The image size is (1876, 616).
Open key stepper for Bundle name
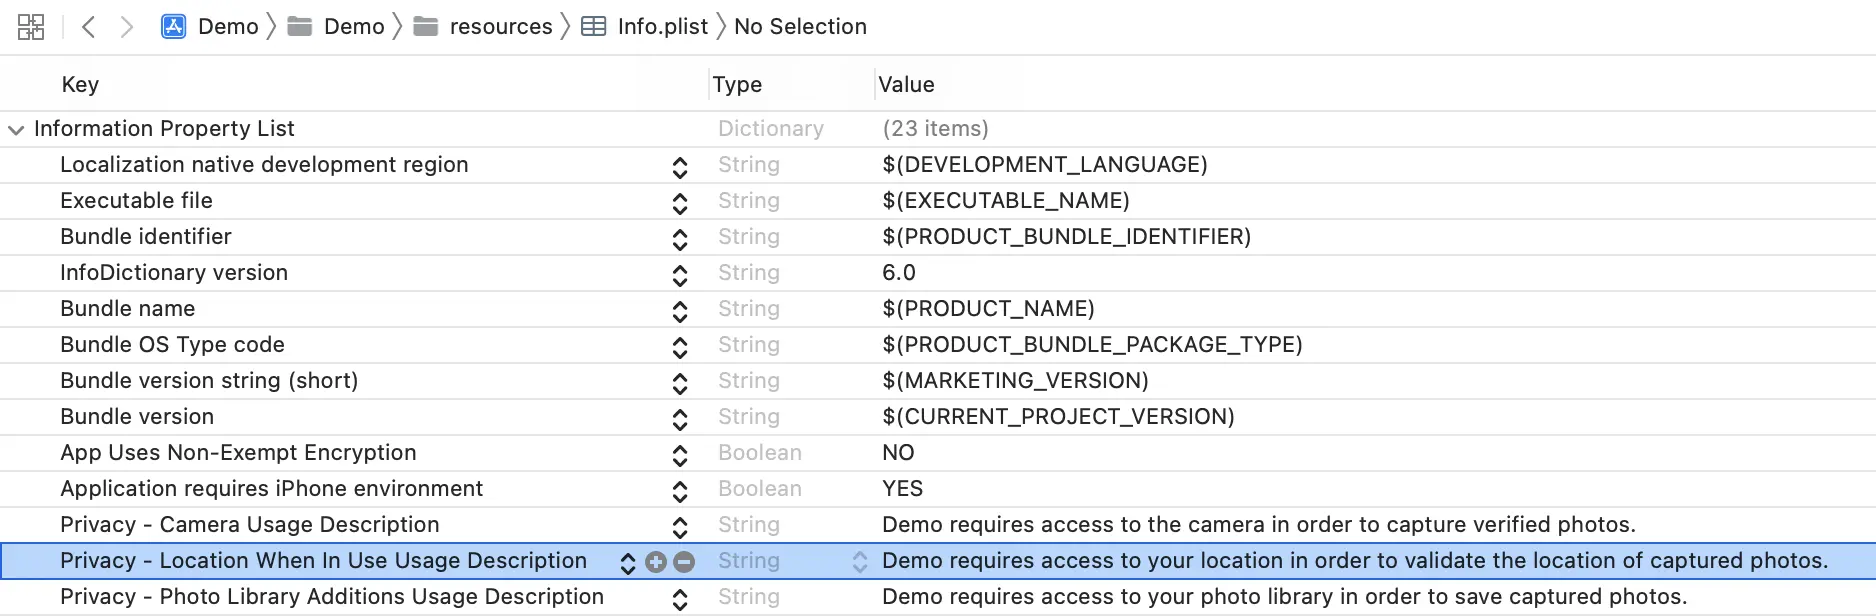pyautogui.click(x=680, y=311)
